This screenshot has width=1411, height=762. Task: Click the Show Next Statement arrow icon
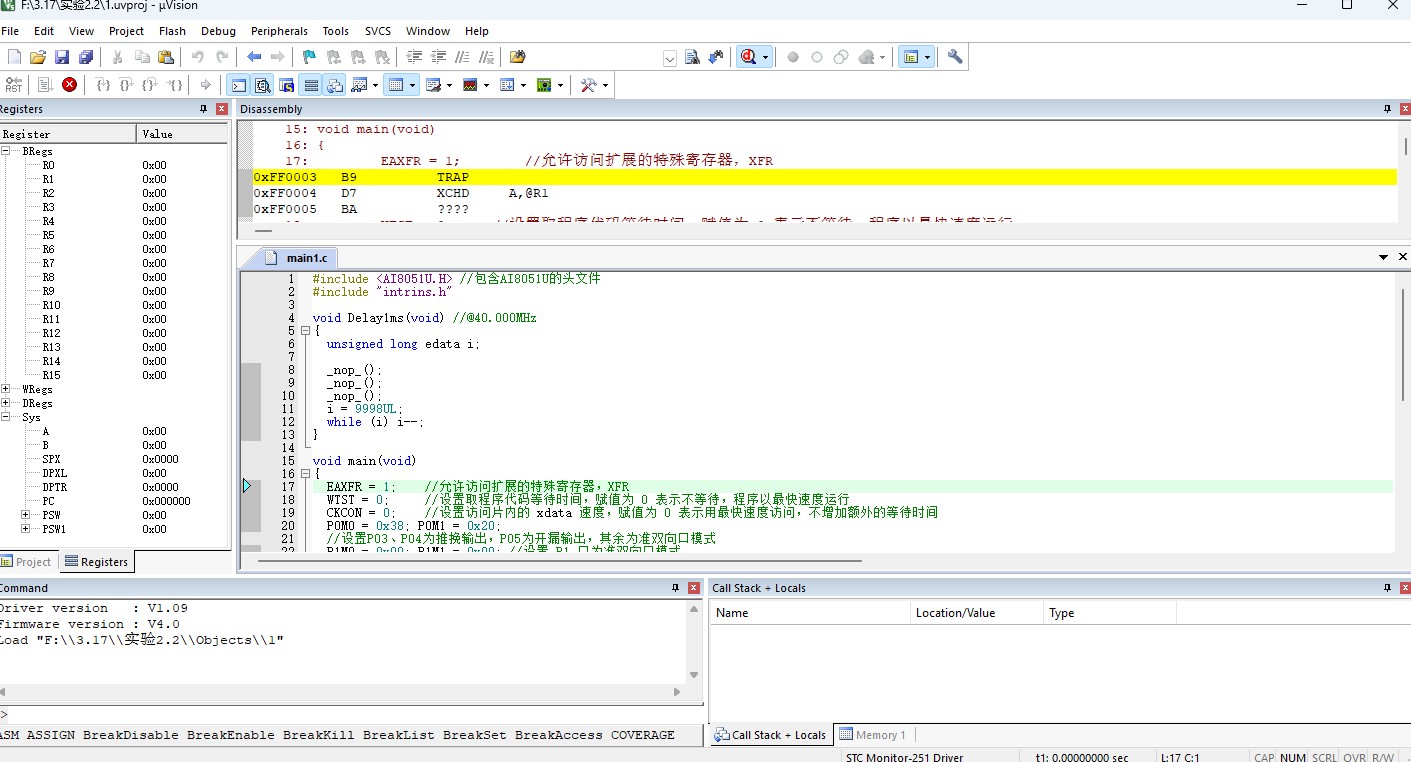(206, 85)
